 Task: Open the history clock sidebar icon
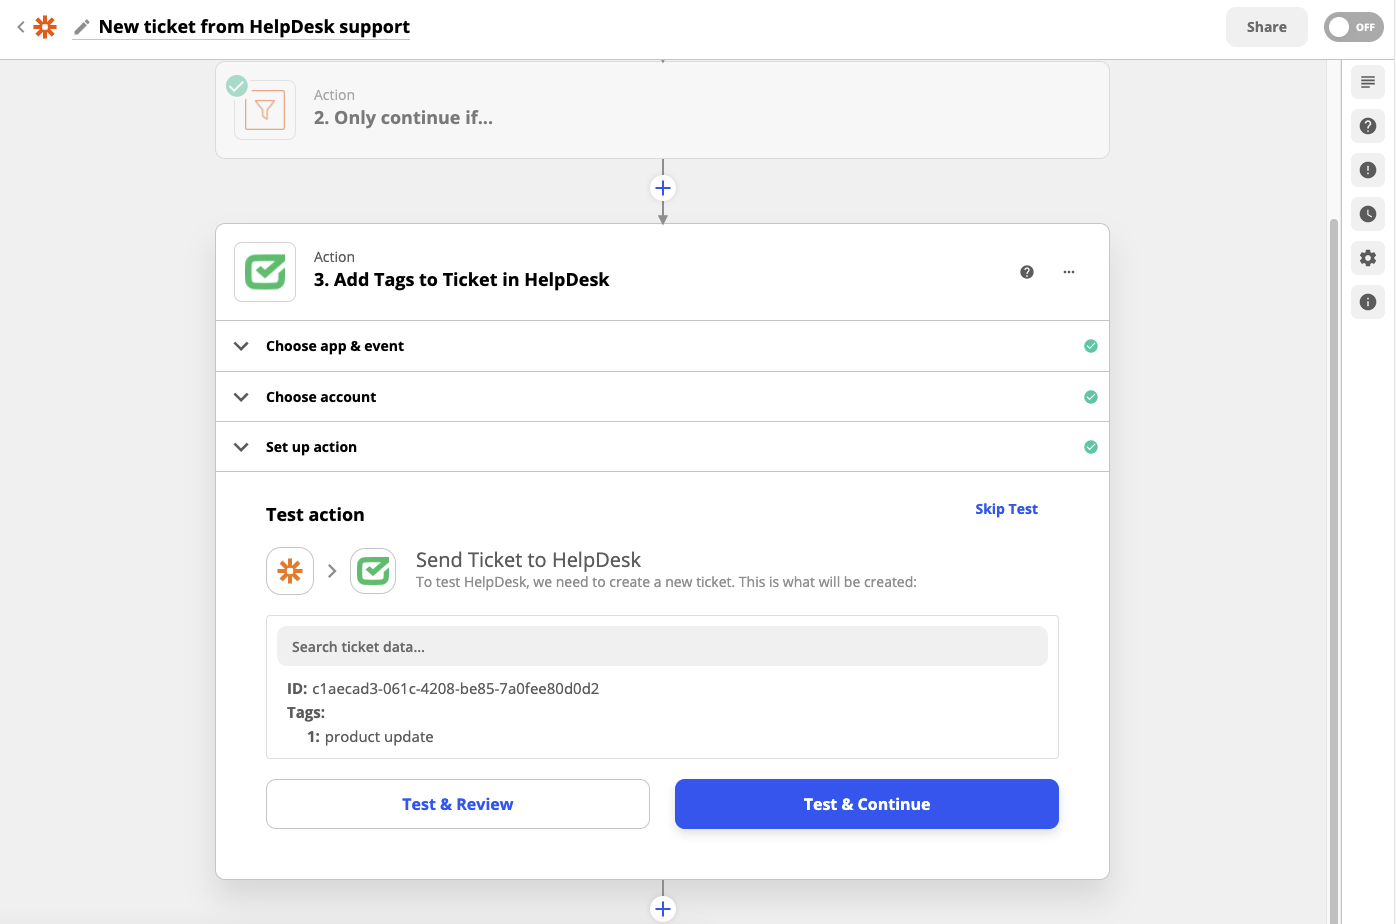(1368, 214)
